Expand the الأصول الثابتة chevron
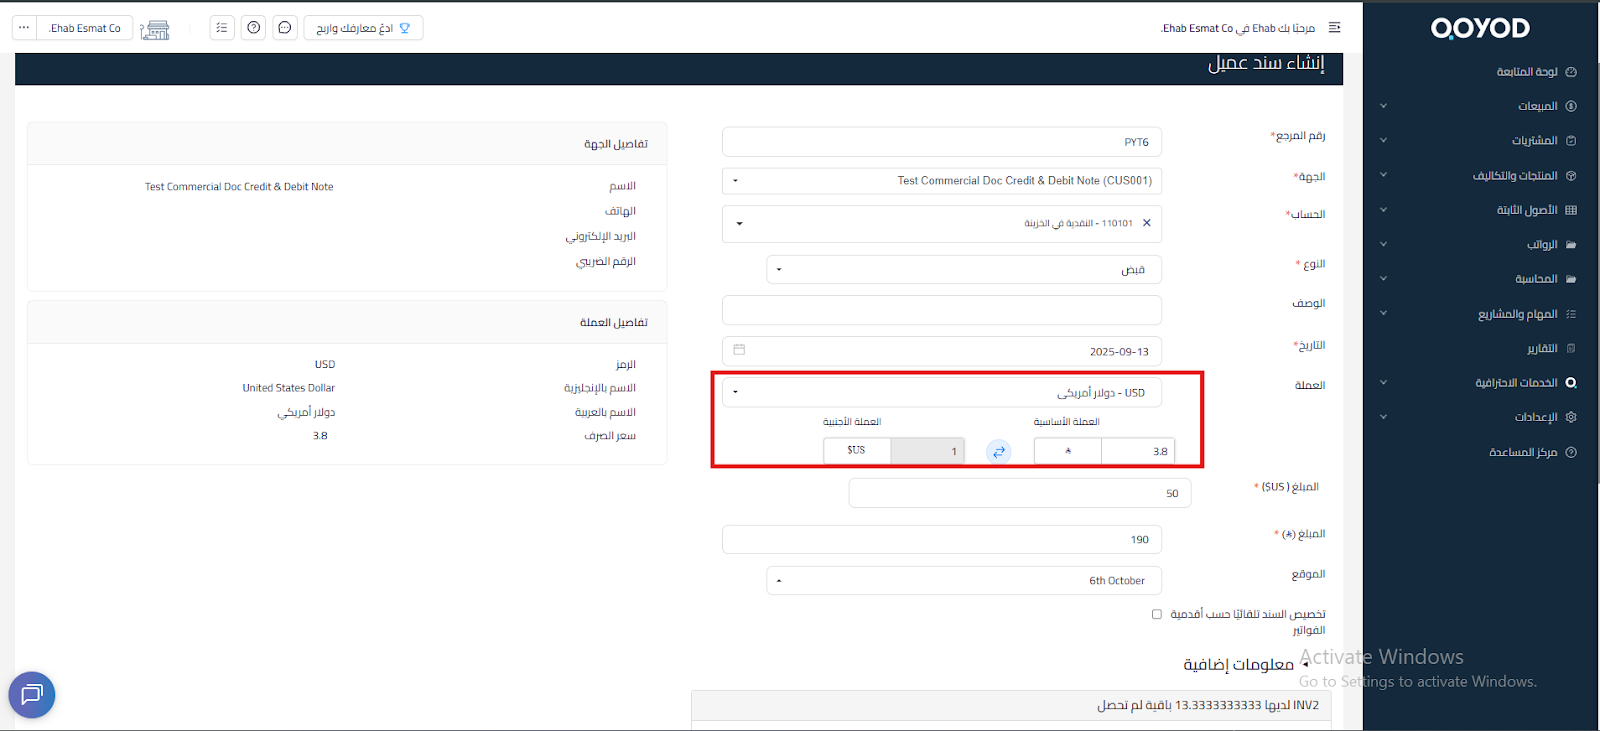The width and height of the screenshot is (1600, 731). [x=1383, y=210]
